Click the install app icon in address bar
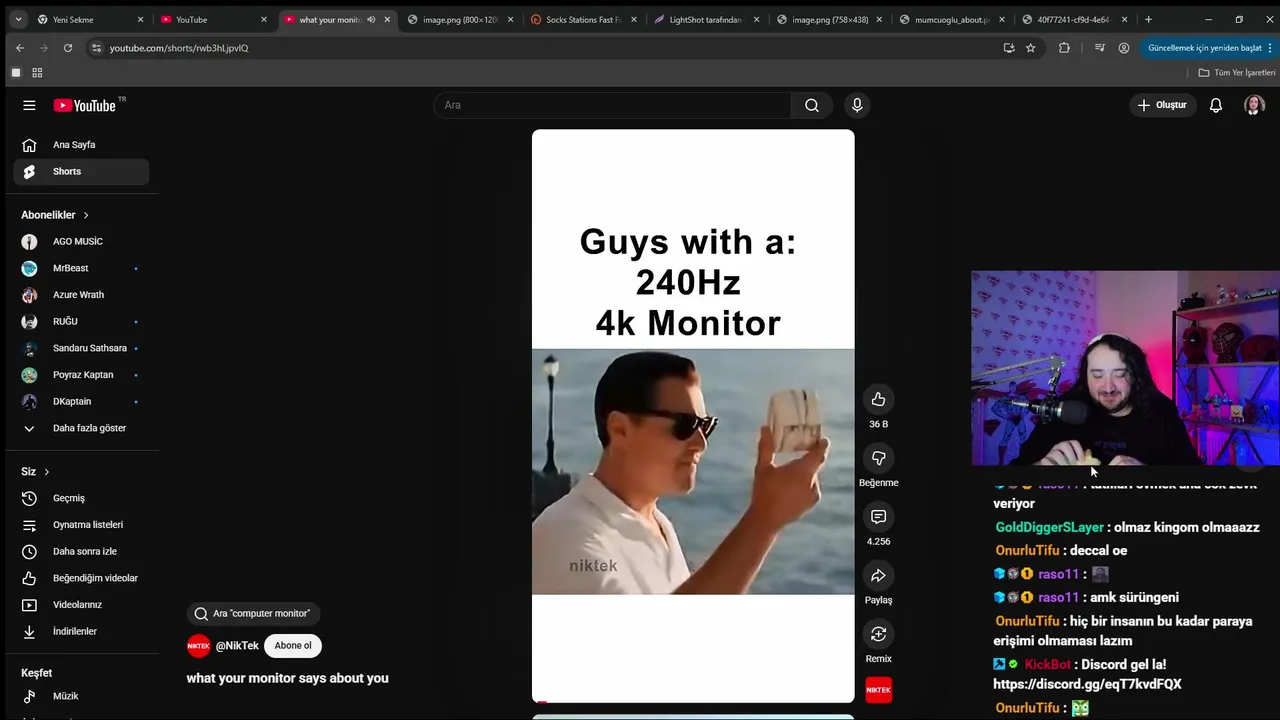1280x720 pixels. click(x=1009, y=48)
